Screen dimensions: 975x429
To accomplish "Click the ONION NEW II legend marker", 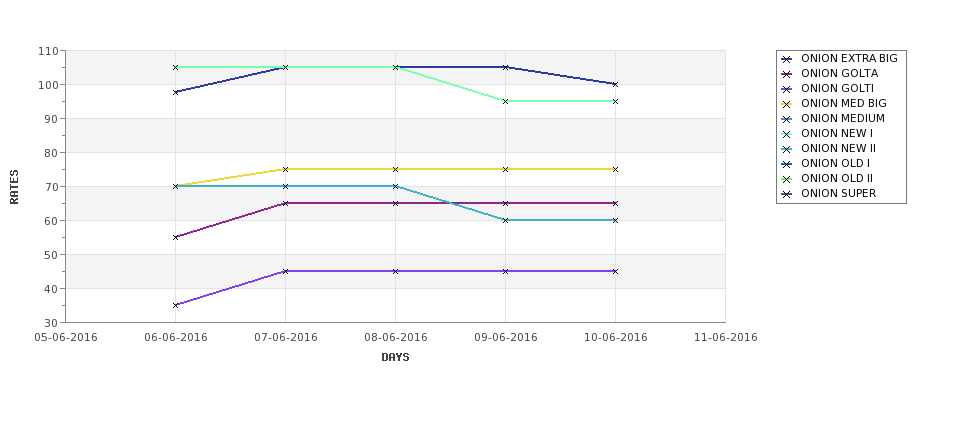I will (787, 149).
